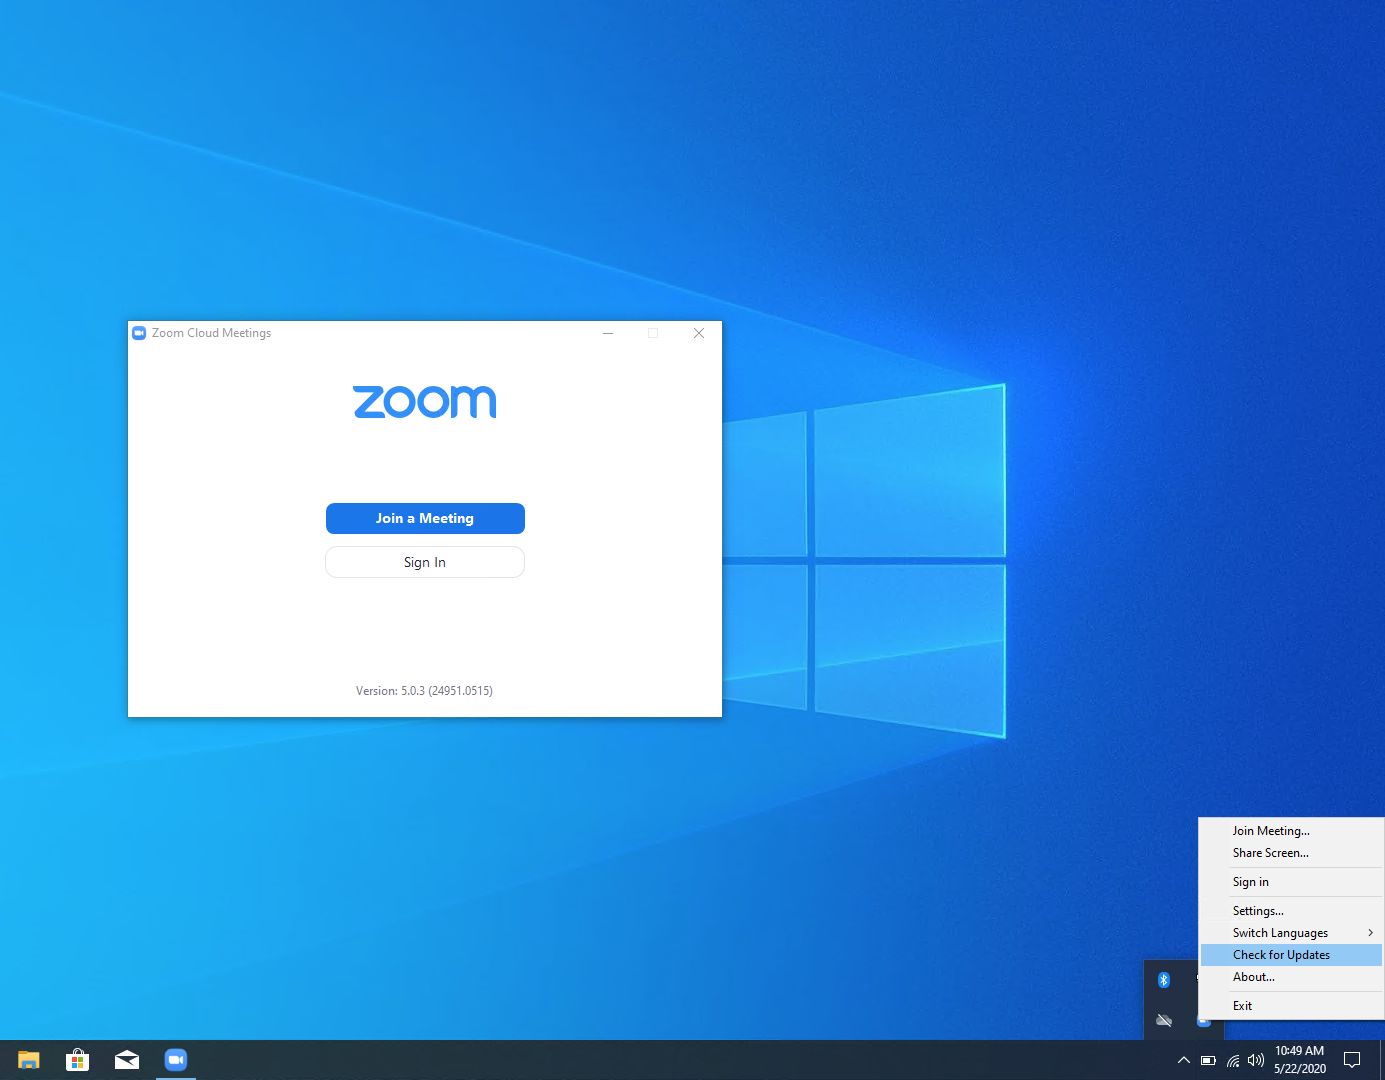Click the version text 5.0.3 (24951.0515)
Screen dimensions: 1385x1080
[424, 691]
